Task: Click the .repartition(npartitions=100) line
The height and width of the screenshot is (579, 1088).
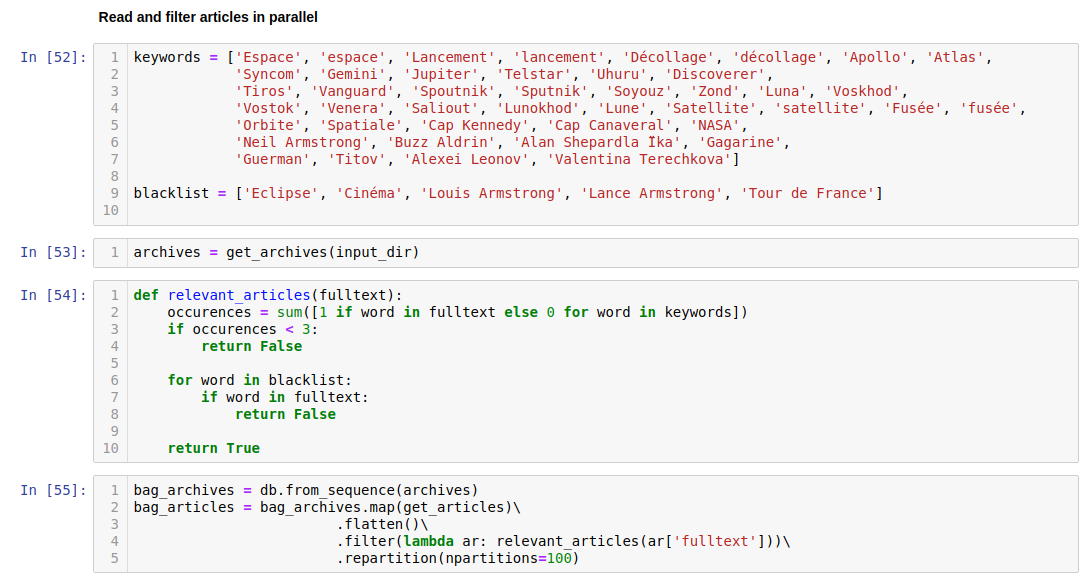Action: pyautogui.click(x=458, y=558)
